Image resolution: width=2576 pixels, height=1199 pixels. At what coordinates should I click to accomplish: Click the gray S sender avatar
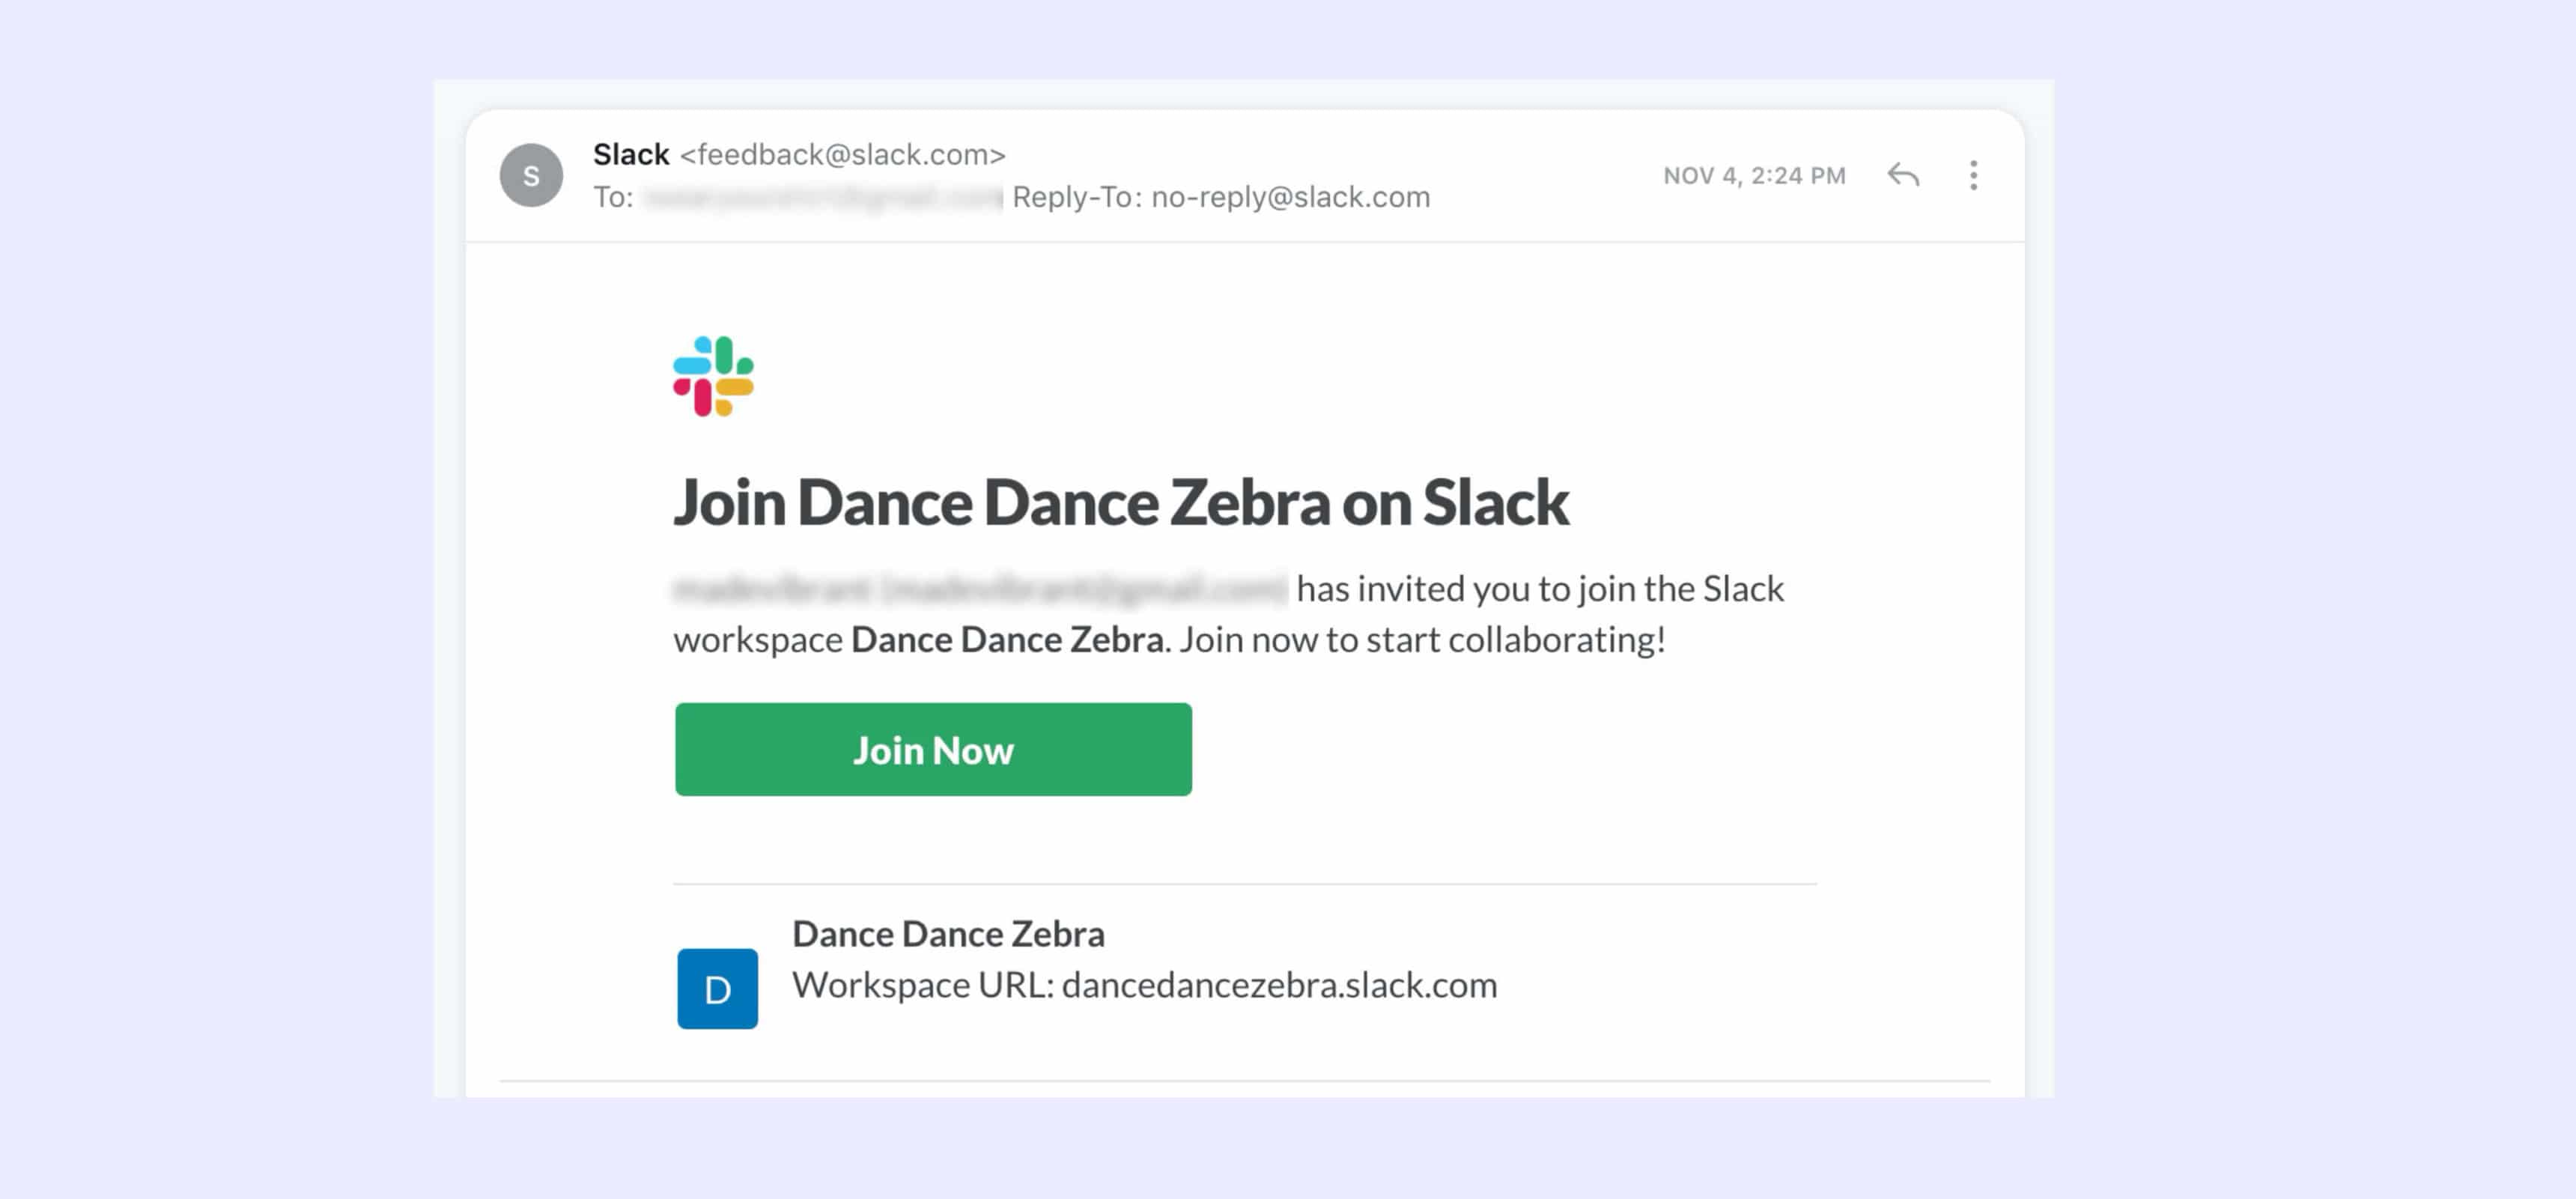point(531,176)
